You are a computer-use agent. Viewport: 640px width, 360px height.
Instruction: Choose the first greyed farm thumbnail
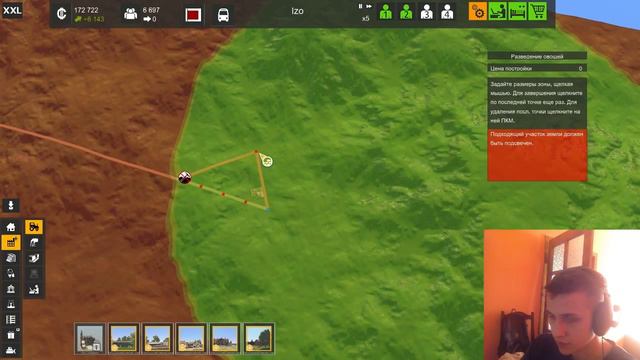tap(90, 338)
